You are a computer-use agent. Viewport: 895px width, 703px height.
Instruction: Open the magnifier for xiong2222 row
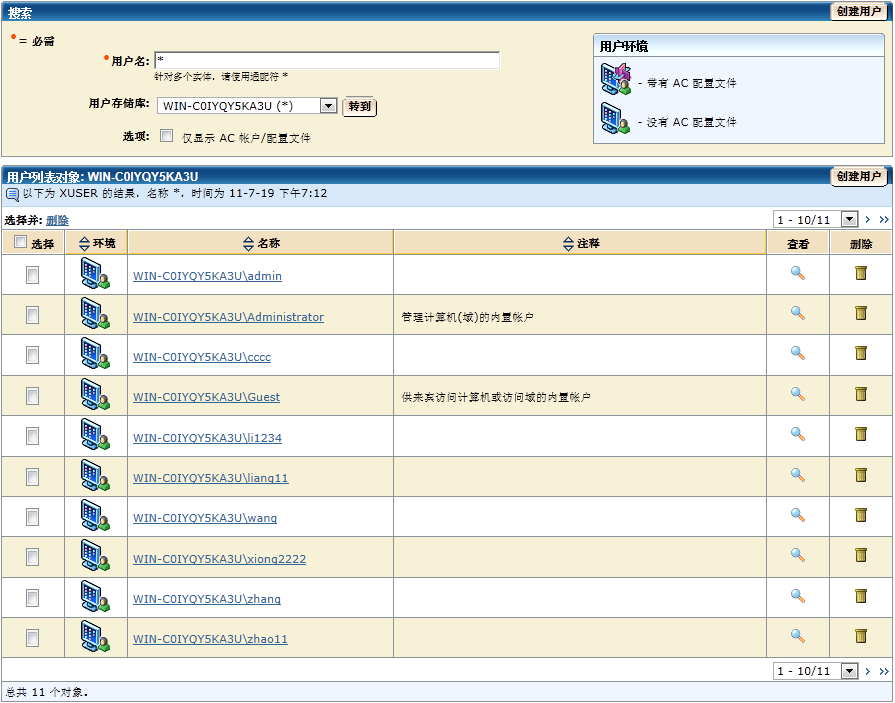click(797, 555)
